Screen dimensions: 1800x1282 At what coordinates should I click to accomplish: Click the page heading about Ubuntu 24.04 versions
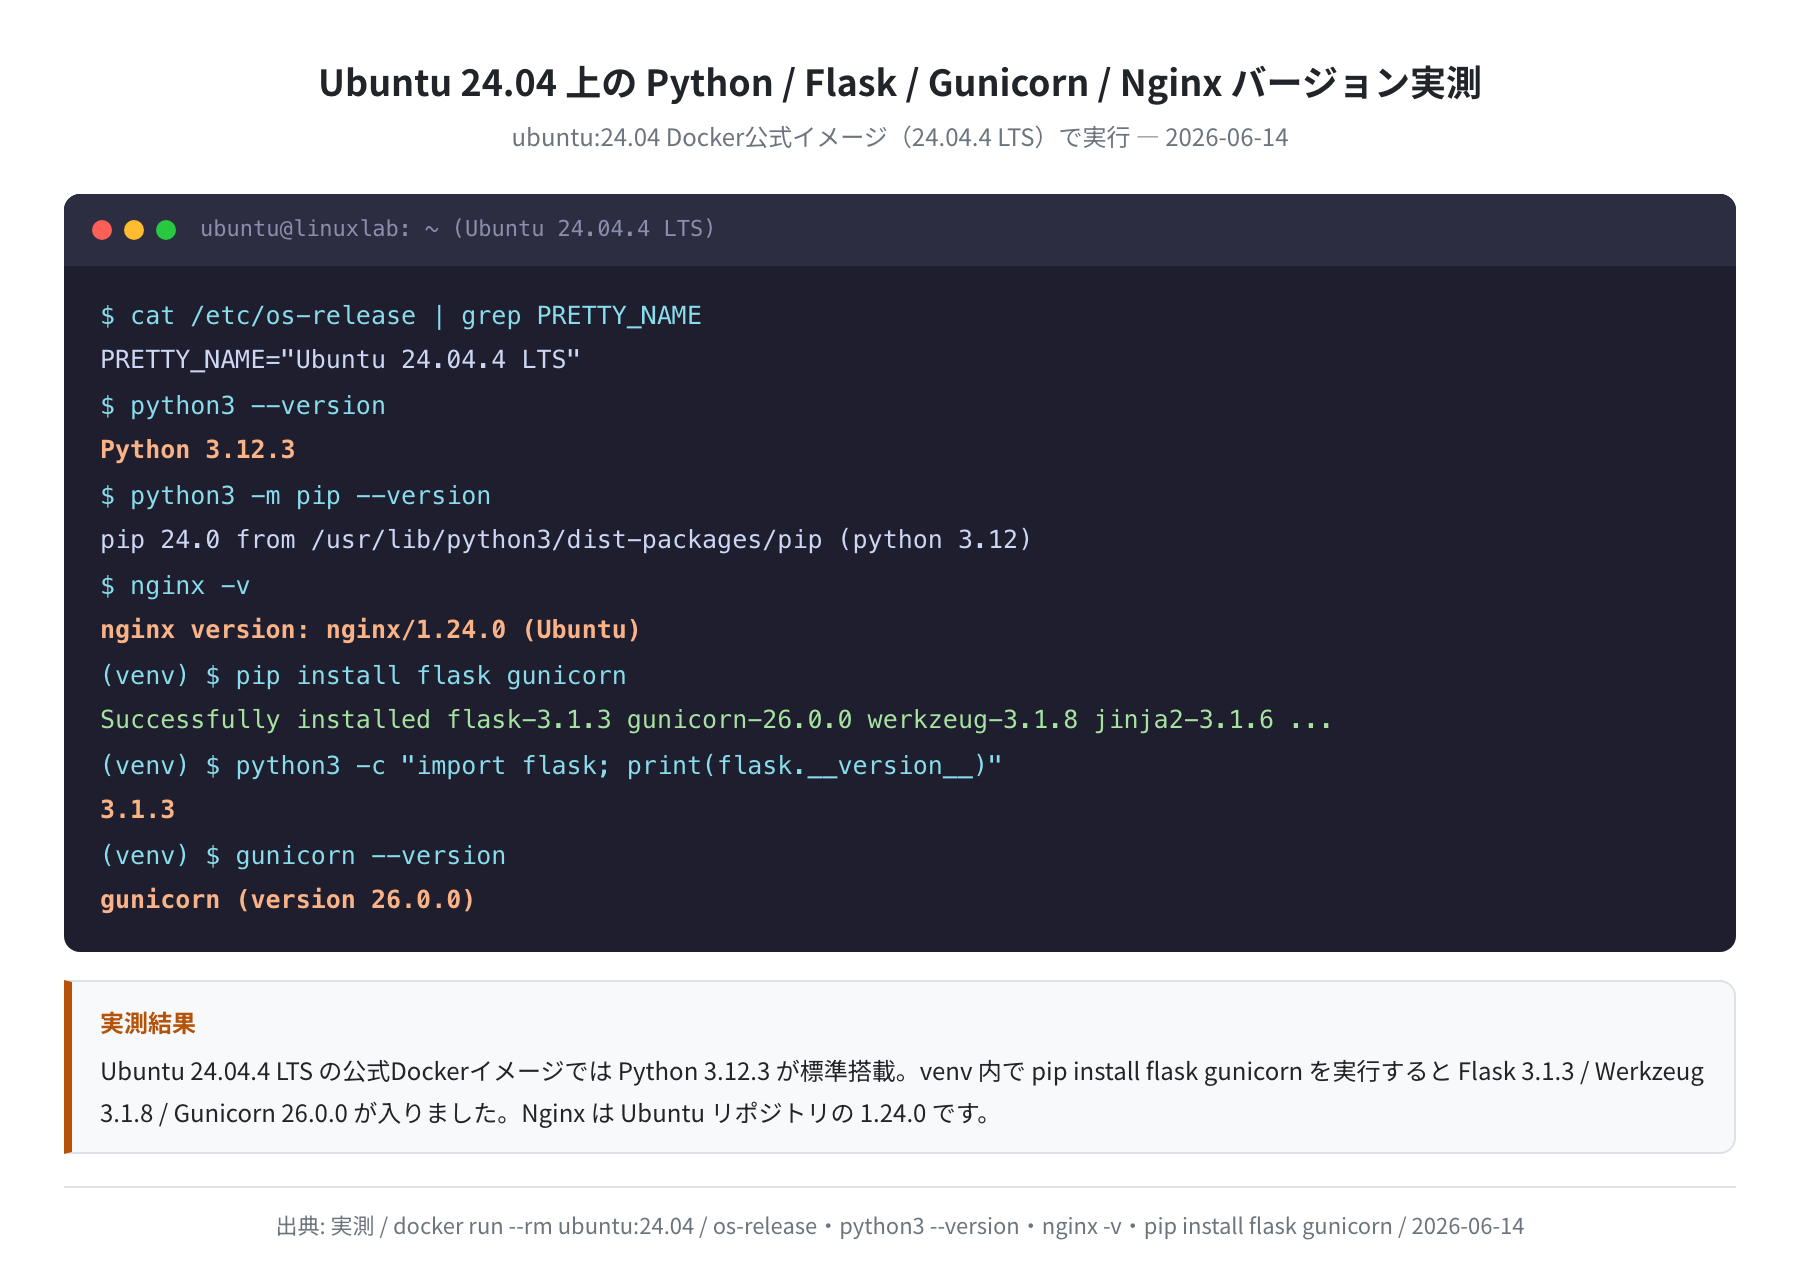[900, 83]
